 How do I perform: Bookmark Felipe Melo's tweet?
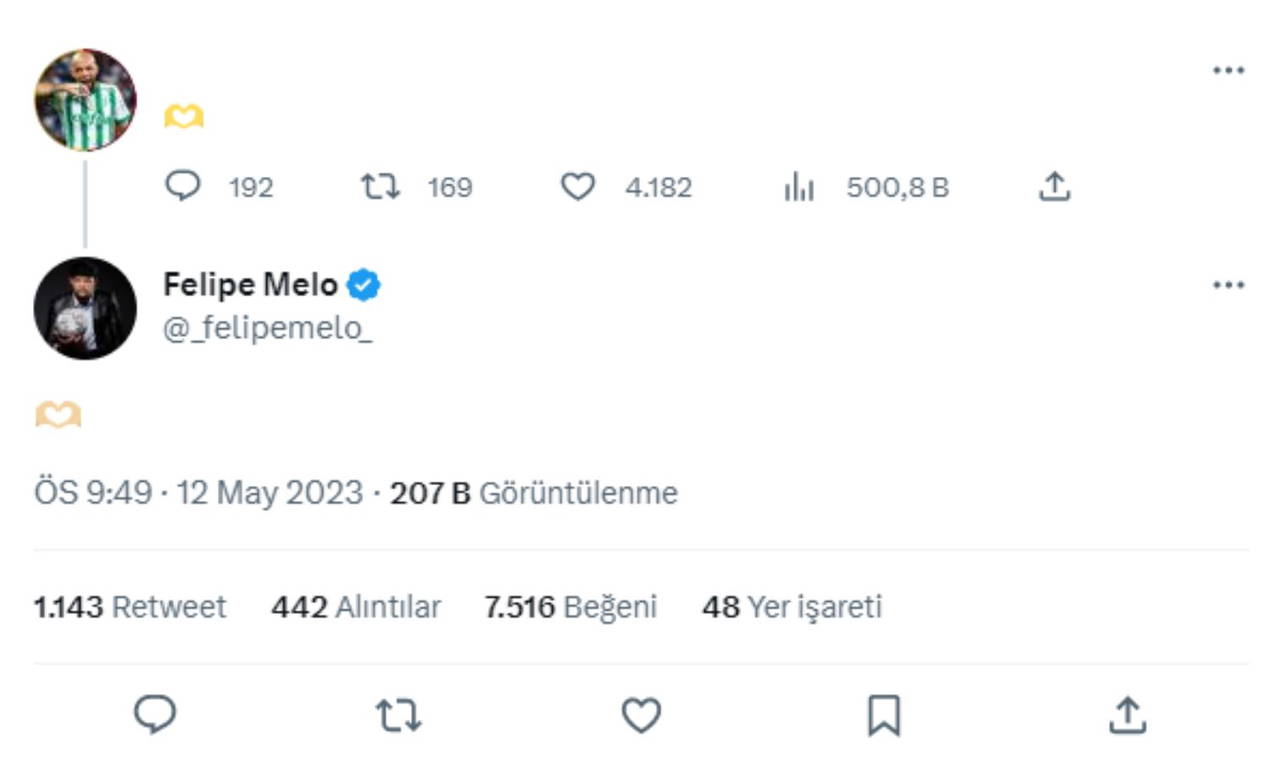(884, 715)
